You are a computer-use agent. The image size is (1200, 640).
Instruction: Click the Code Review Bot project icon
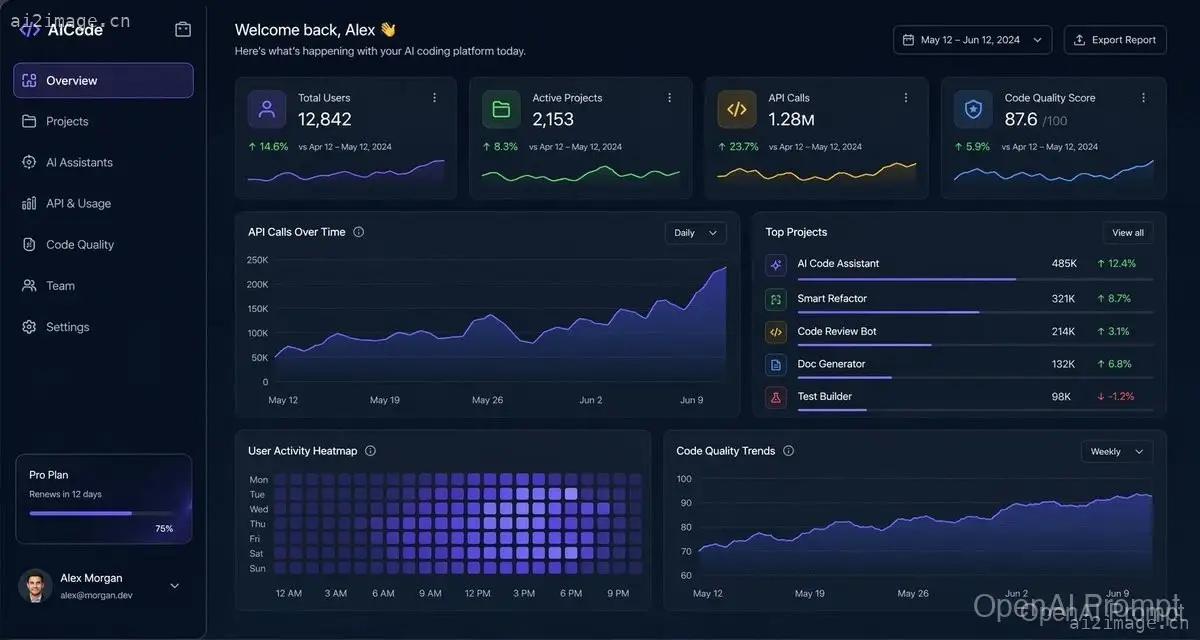click(776, 332)
